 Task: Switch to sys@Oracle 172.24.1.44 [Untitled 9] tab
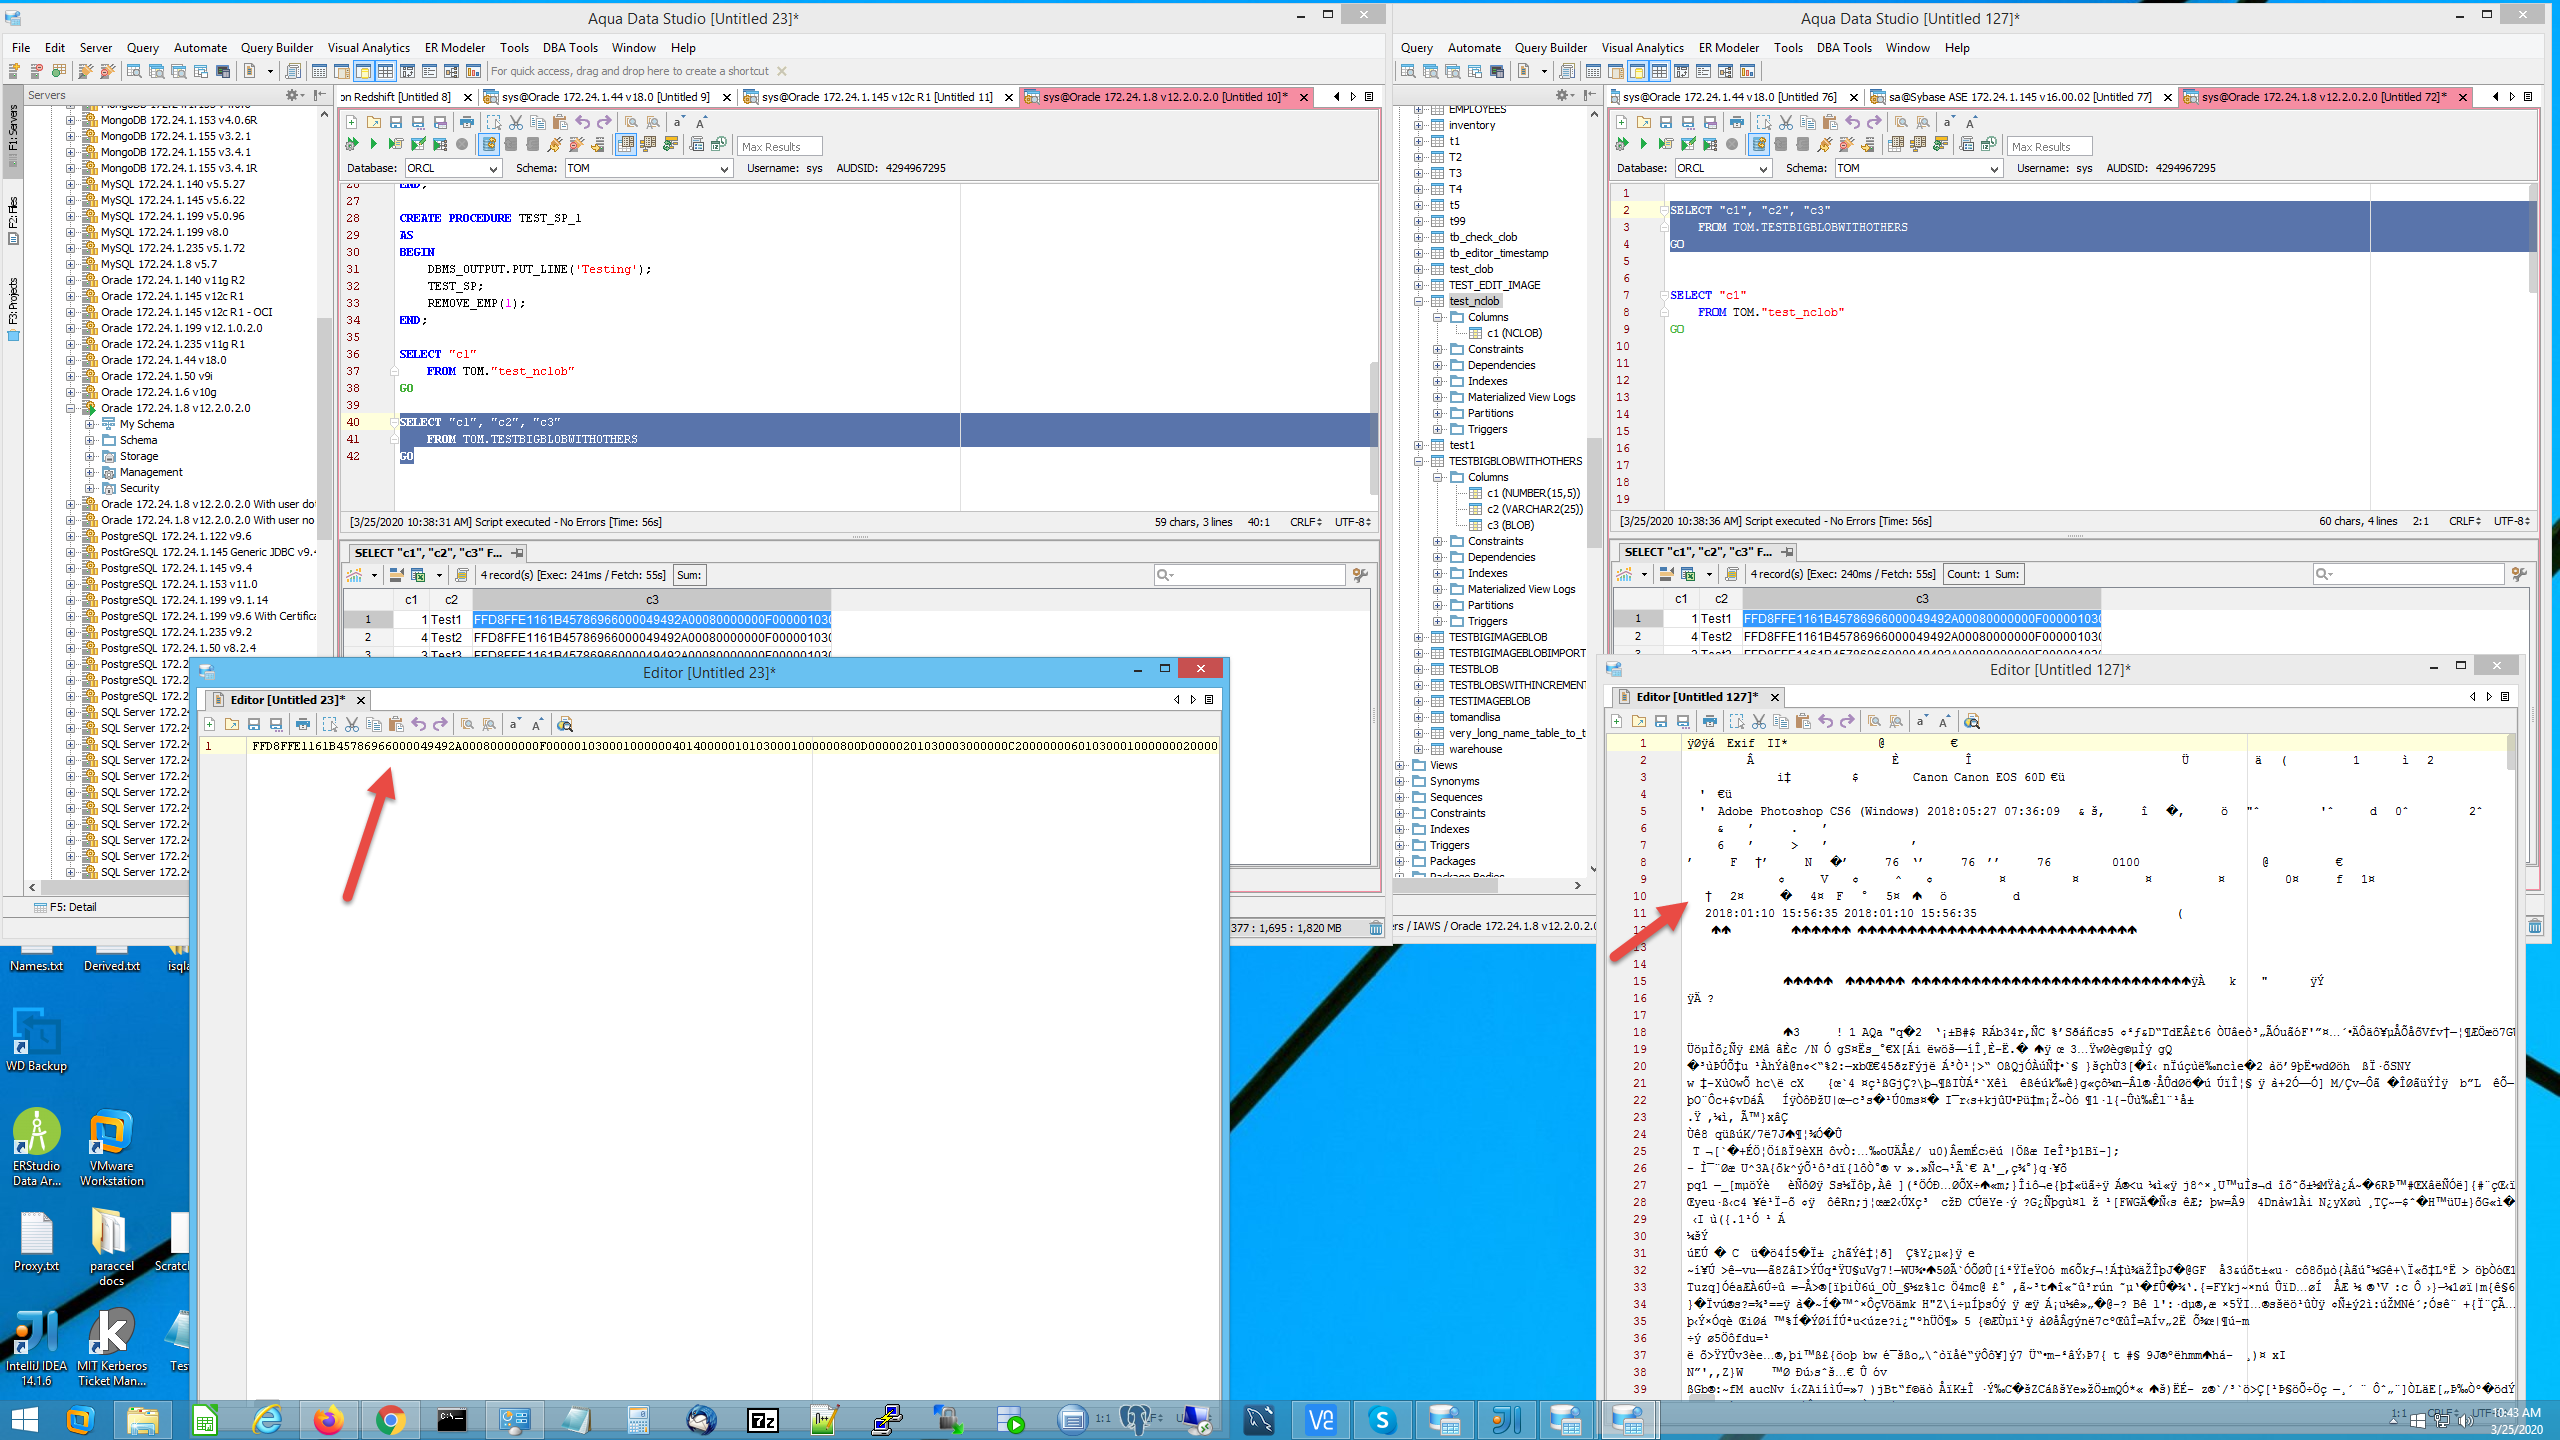click(605, 97)
